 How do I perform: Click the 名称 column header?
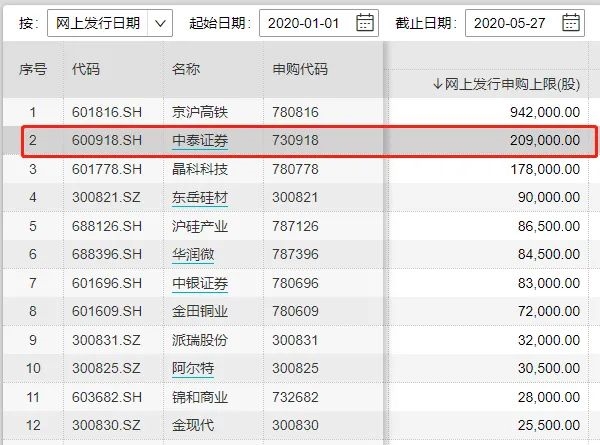point(186,69)
